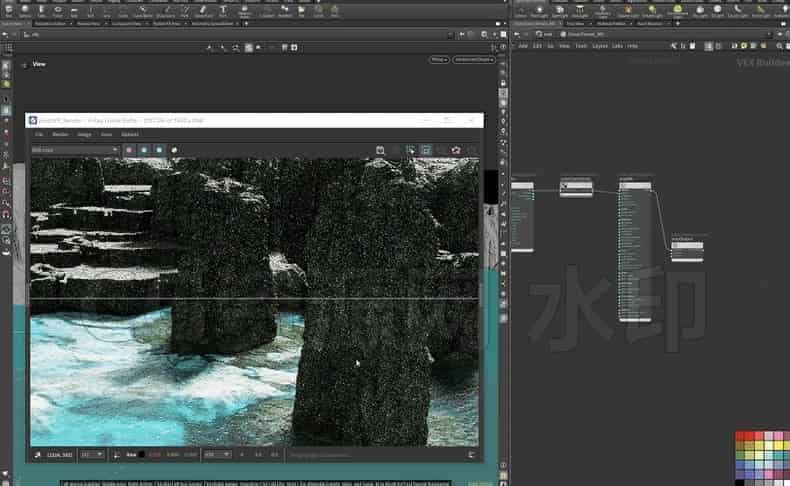
Task: Open the Persp viewport dropdown
Action: click(x=439, y=59)
